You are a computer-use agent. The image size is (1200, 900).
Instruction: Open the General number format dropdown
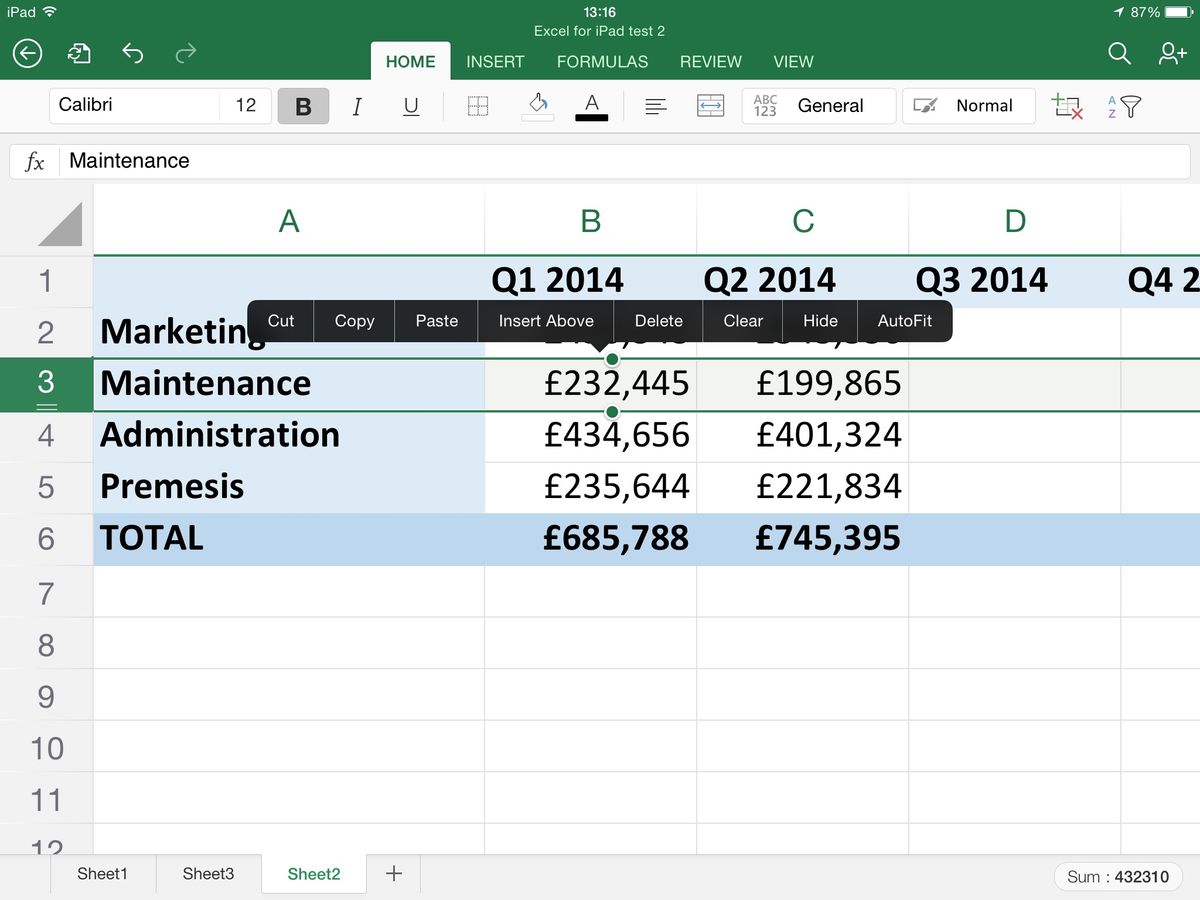pos(818,105)
